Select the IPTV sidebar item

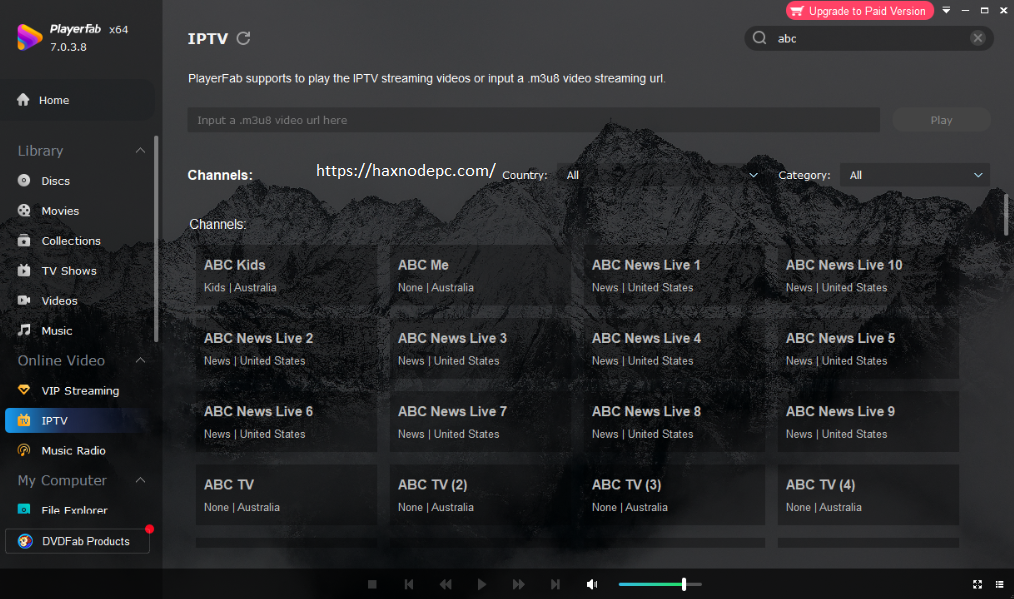(x=77, y=420)
